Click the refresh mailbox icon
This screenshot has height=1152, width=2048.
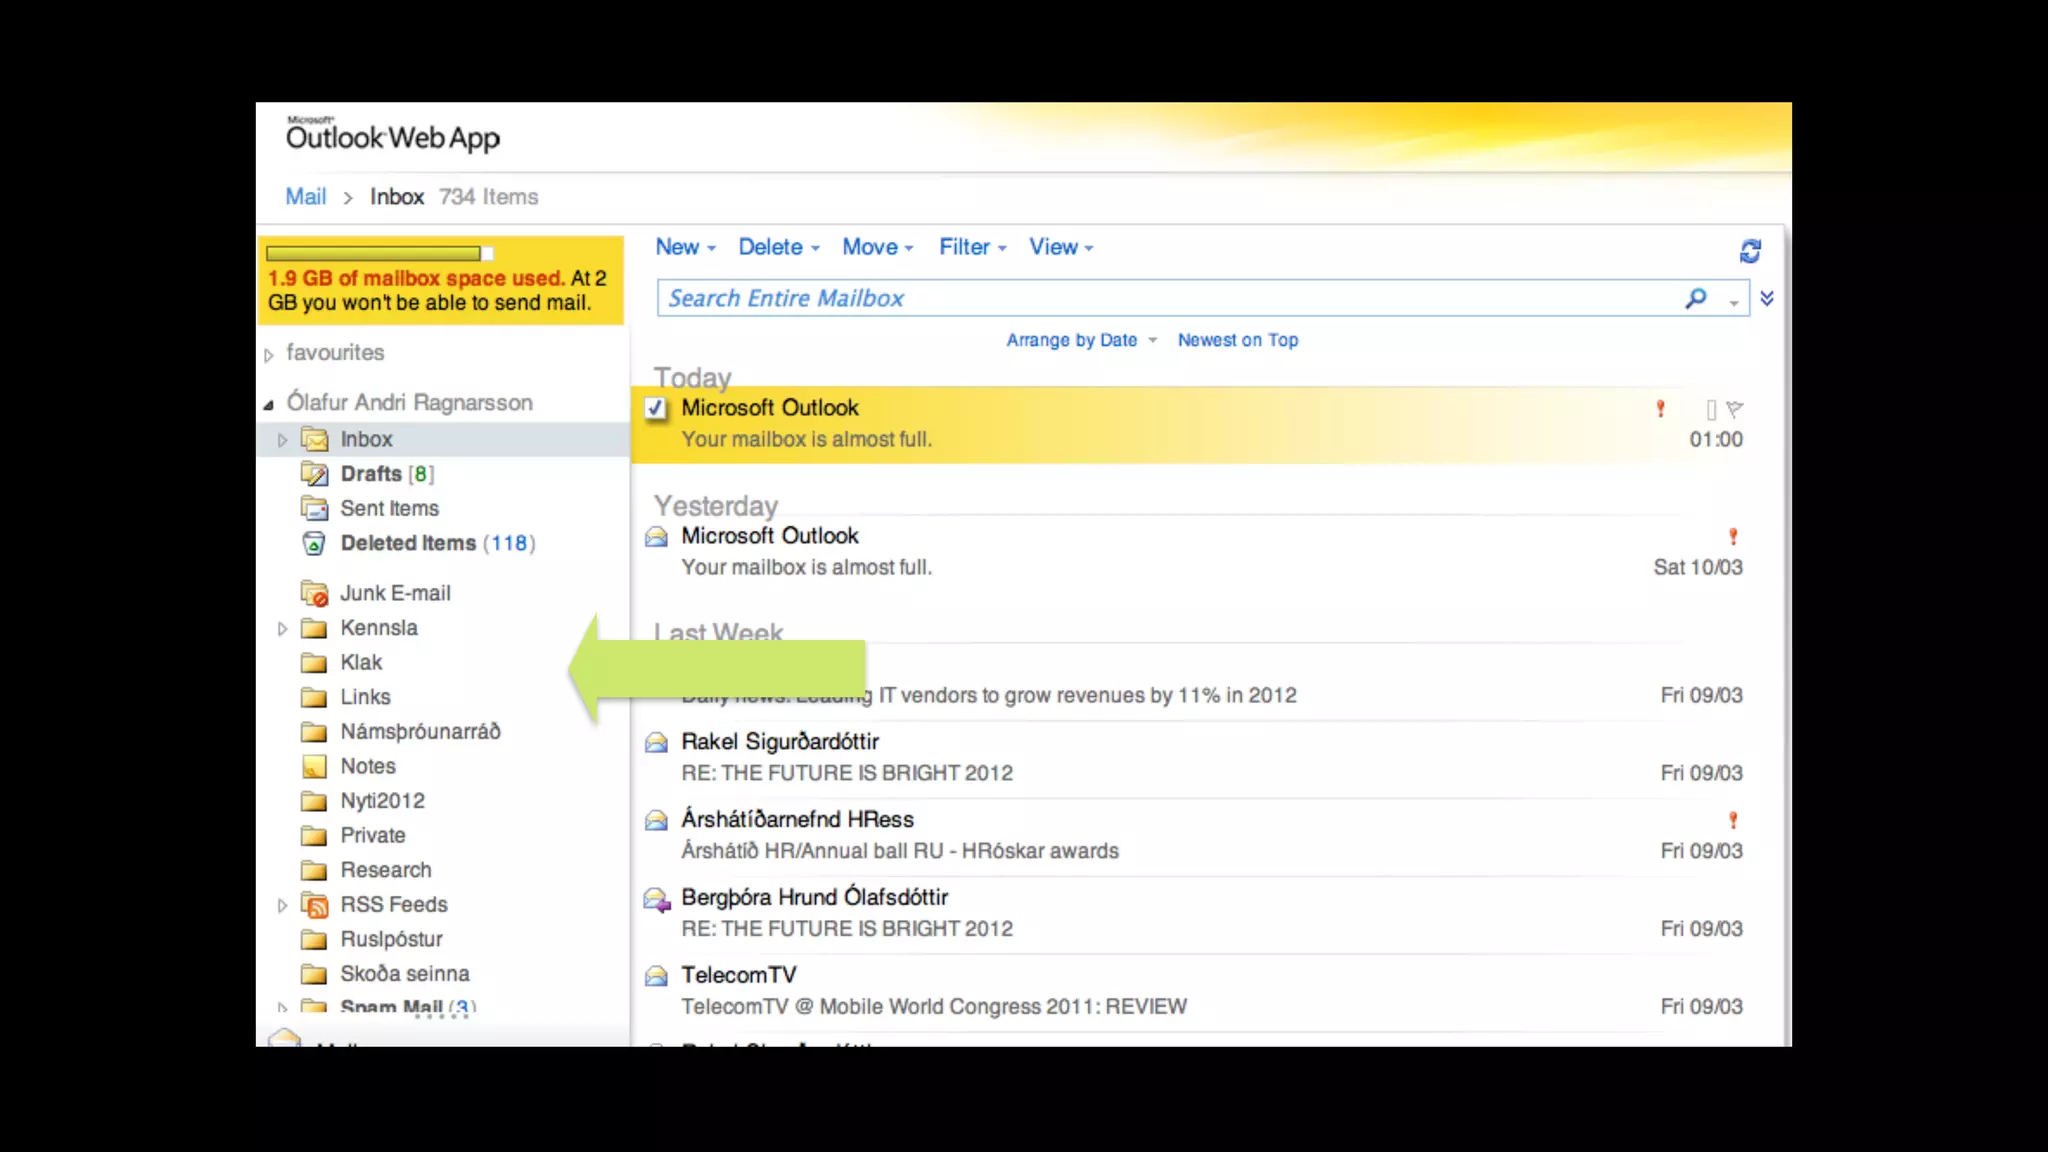(x=1749, y=251)
